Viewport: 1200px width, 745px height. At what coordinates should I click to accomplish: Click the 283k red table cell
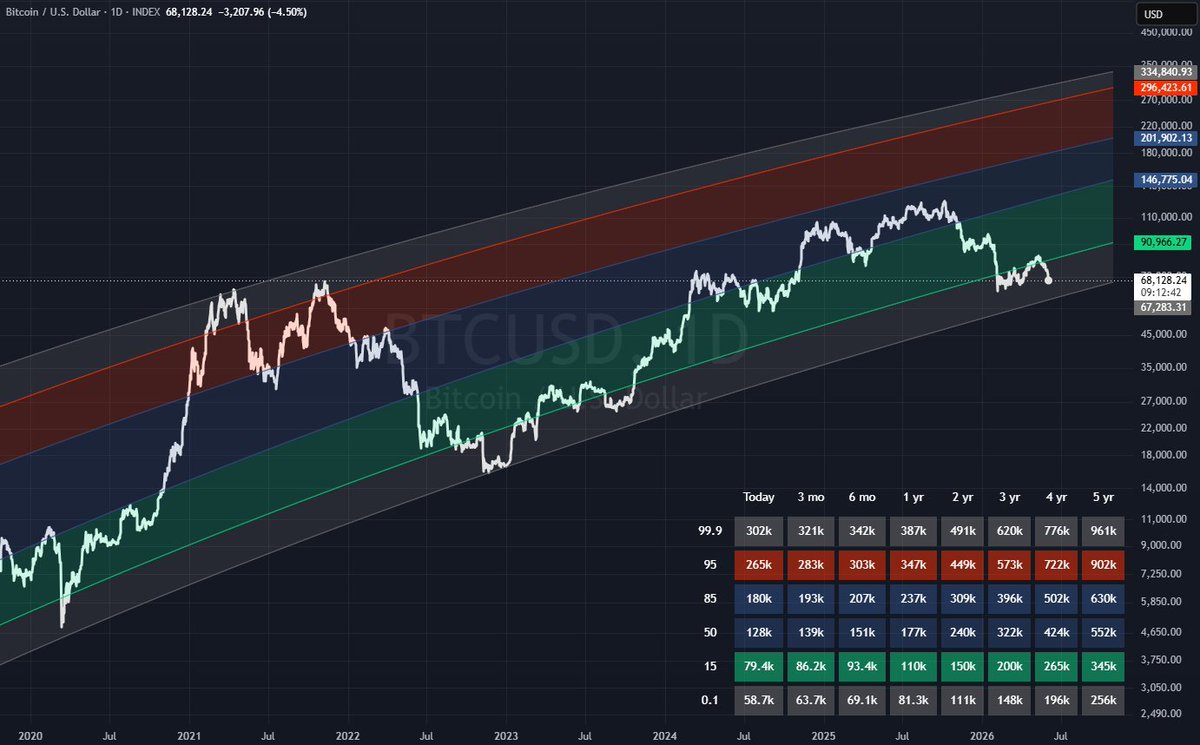coord(811,565)
